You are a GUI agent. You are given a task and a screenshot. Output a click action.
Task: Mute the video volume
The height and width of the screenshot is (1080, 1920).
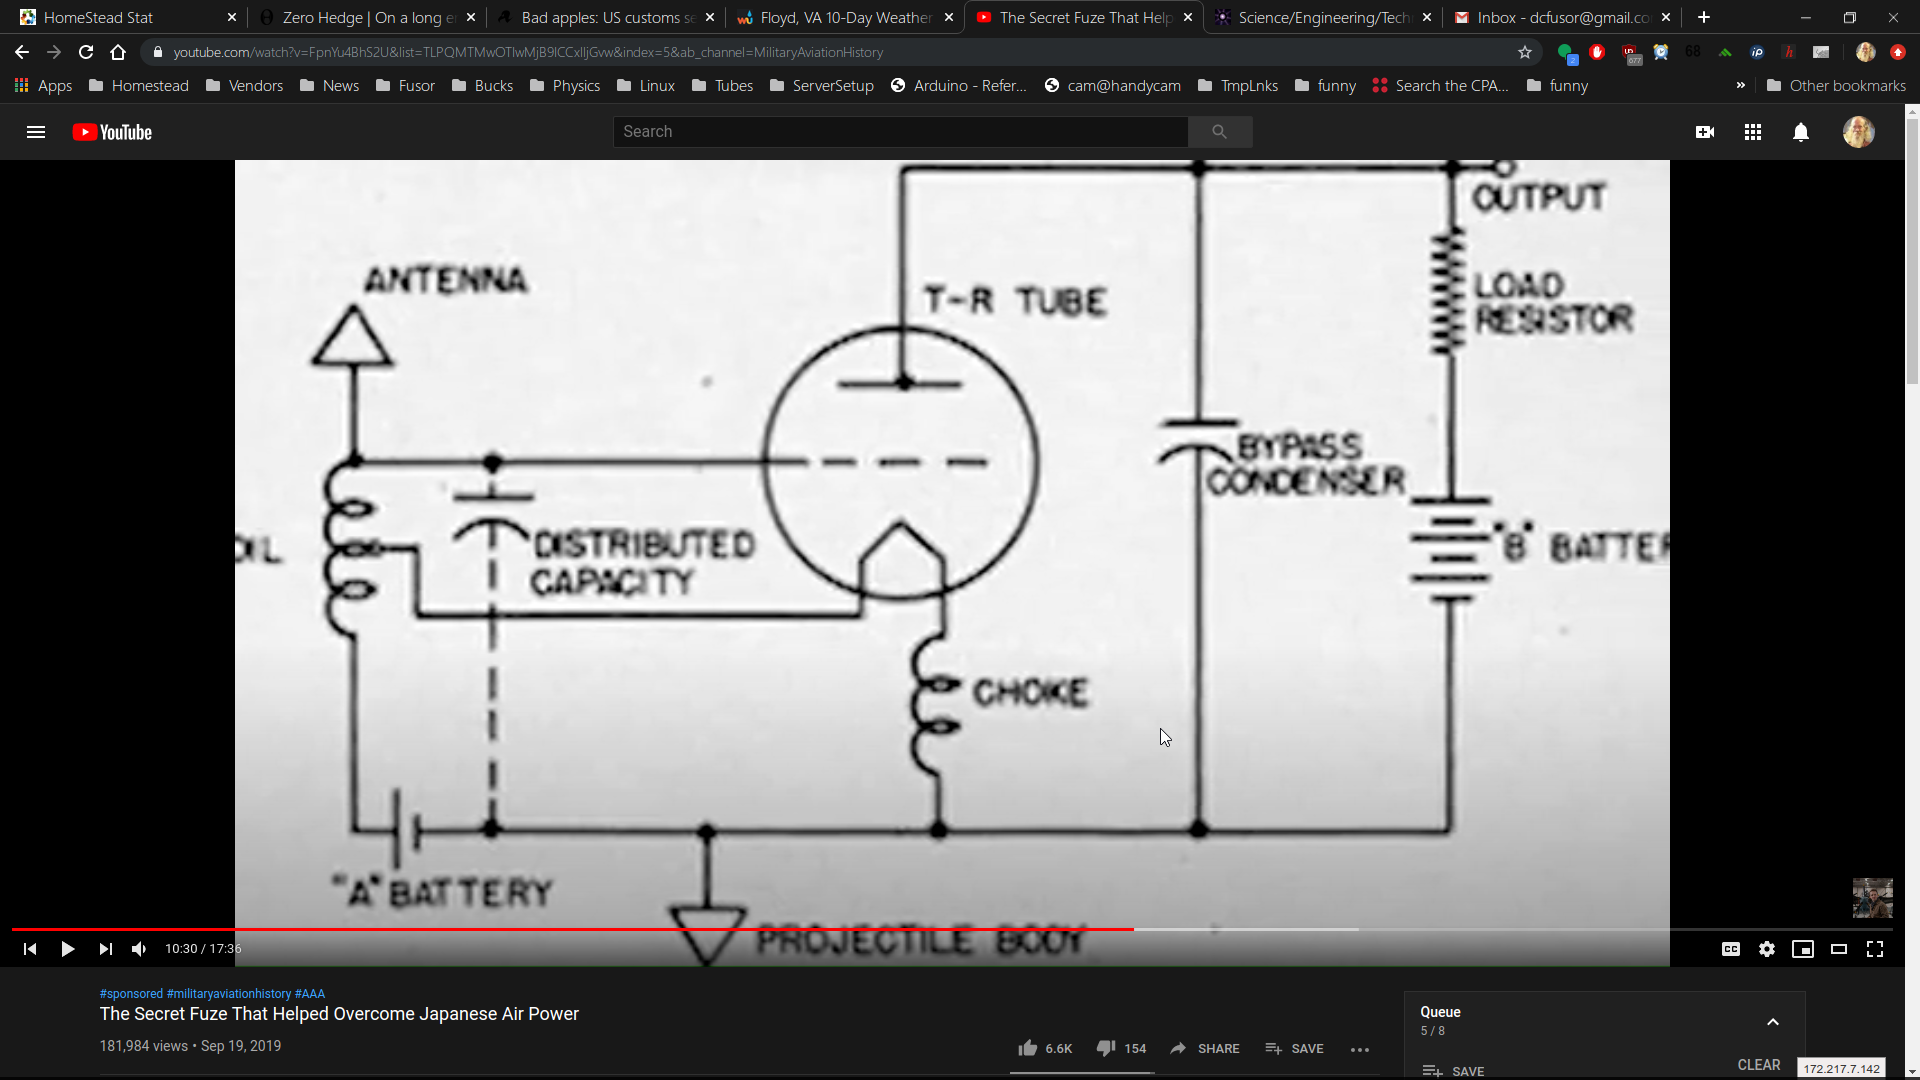point(139,949)
